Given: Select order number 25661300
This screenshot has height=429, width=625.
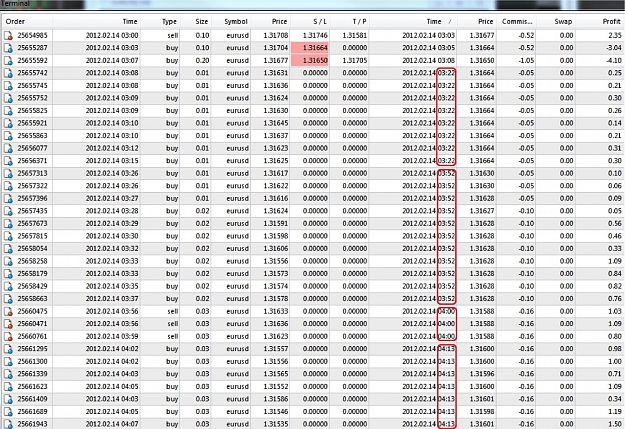Looking at the screenshot, I should click(x=32, y=362).
